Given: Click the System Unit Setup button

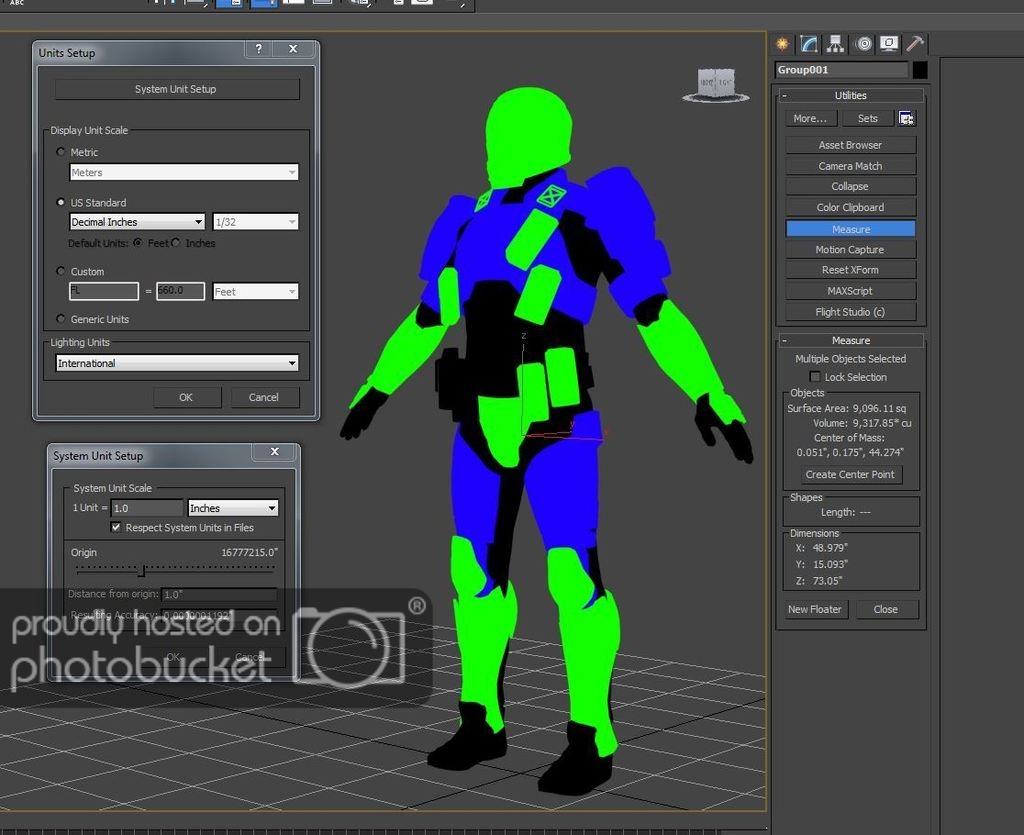Looking at the screenshot, I should [177, 89].
